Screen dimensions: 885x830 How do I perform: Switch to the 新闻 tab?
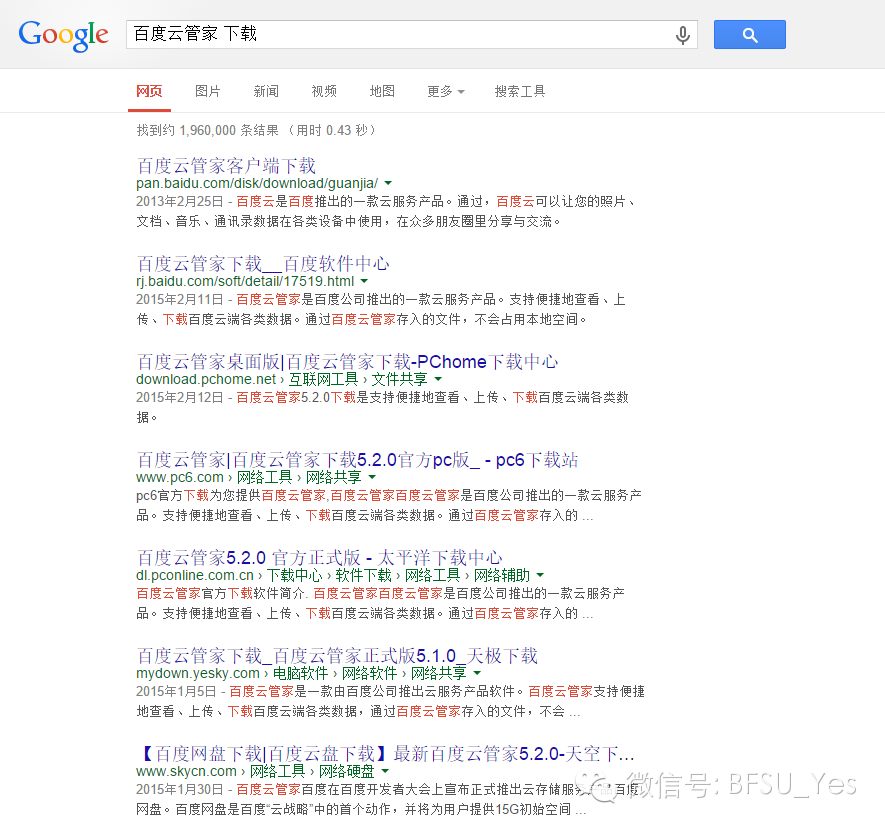coord(266,91)
